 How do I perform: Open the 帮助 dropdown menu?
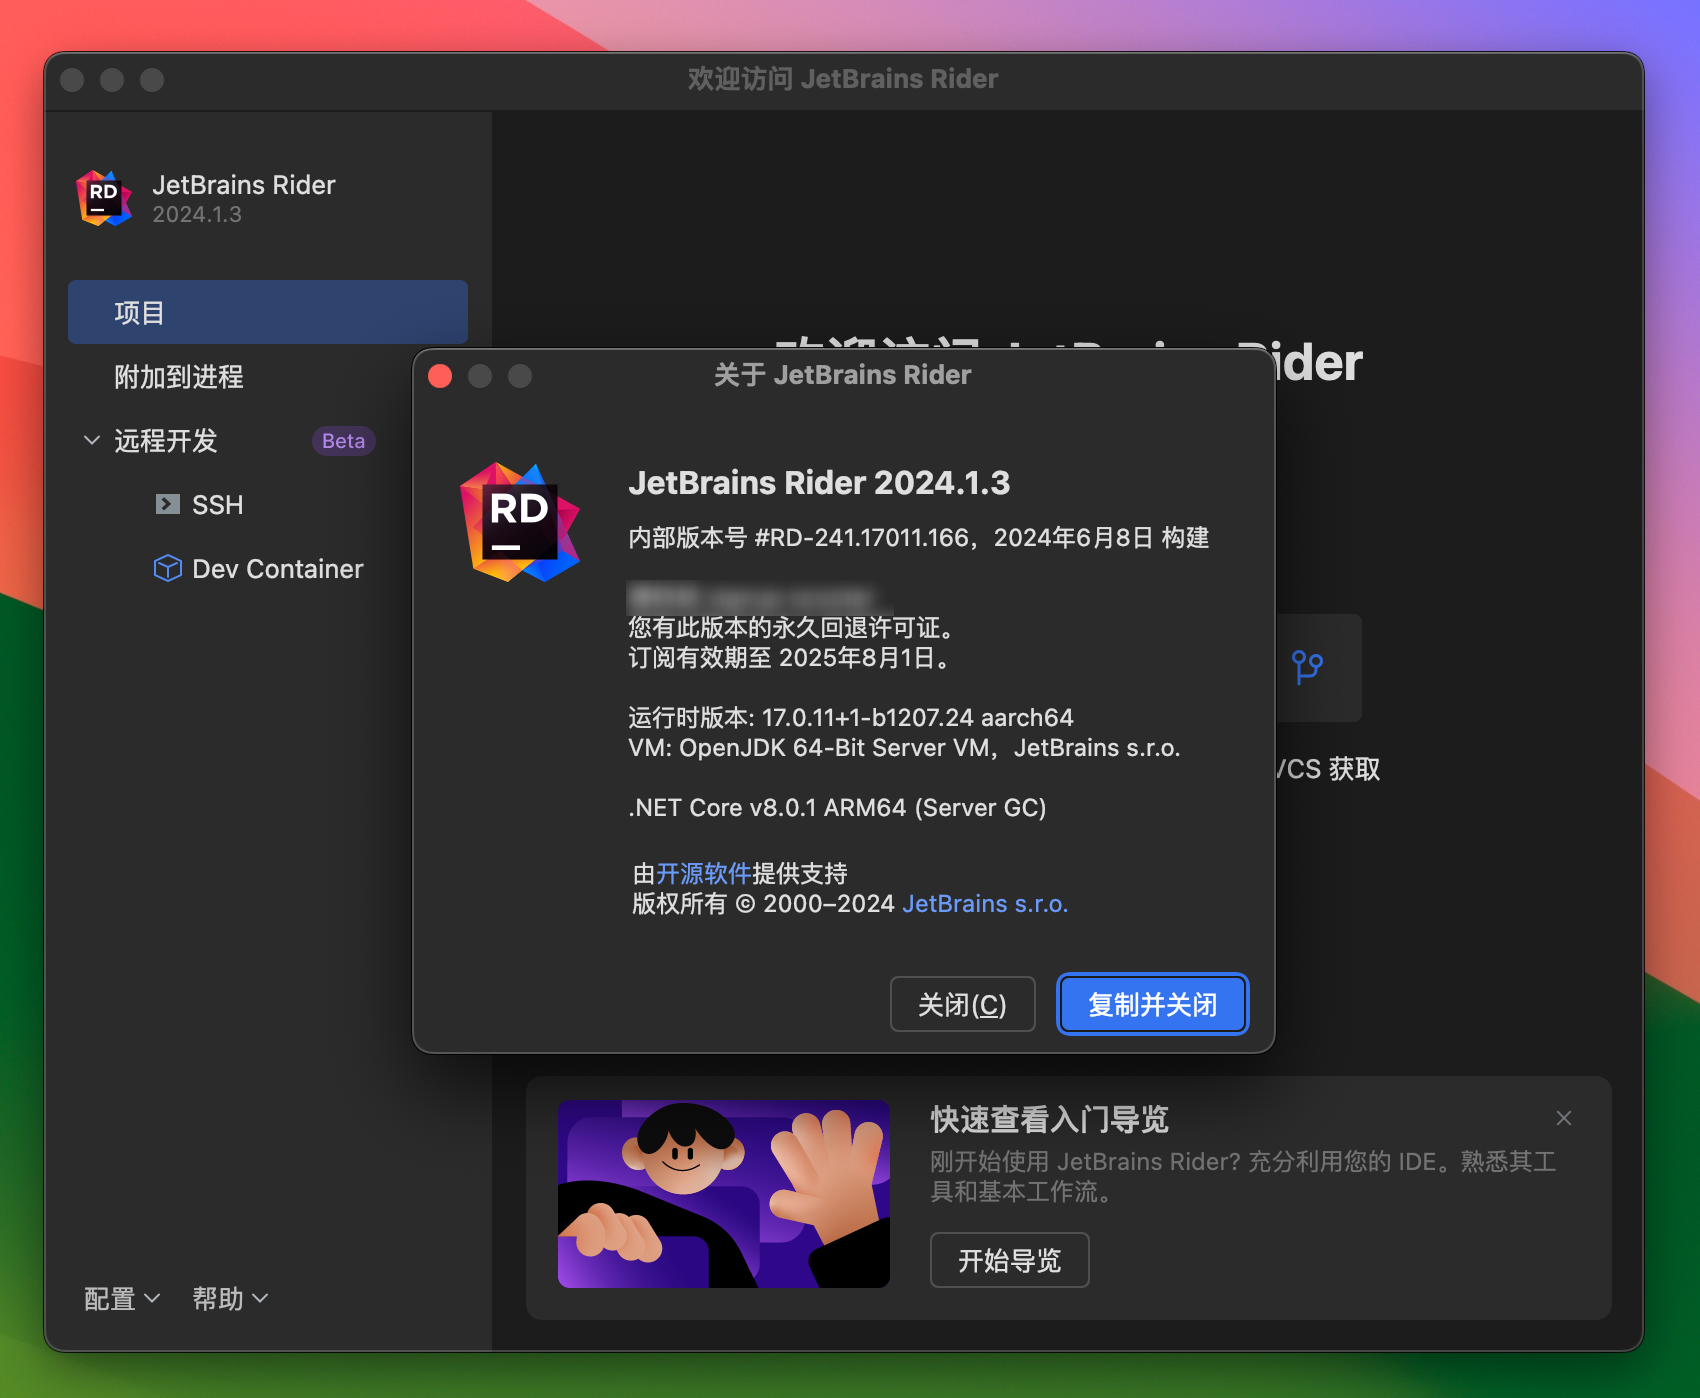(230, 1298)
